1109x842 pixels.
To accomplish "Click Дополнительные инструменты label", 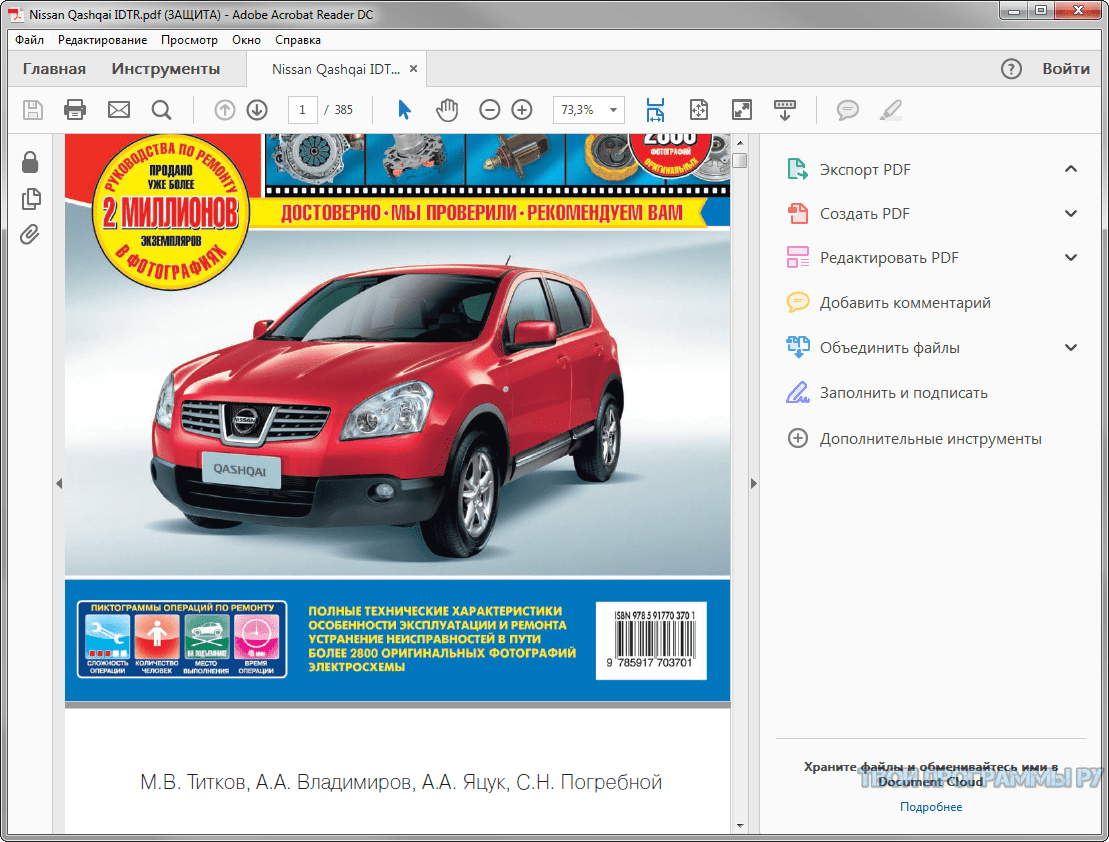I will (x=931, y=439).
